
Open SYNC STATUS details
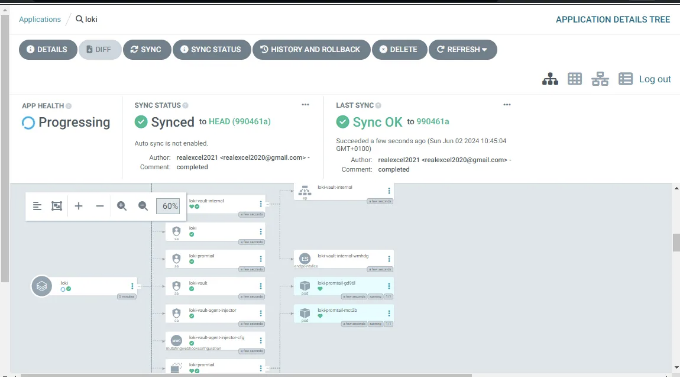click(x=212, y=49)
